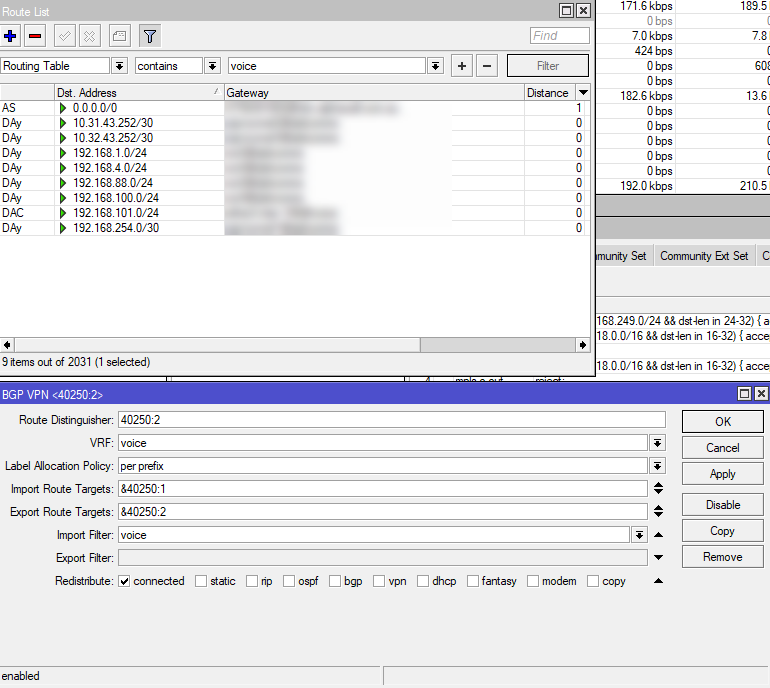Remove selected route with the red minus
770x688 pixels.
click(35, 36)
